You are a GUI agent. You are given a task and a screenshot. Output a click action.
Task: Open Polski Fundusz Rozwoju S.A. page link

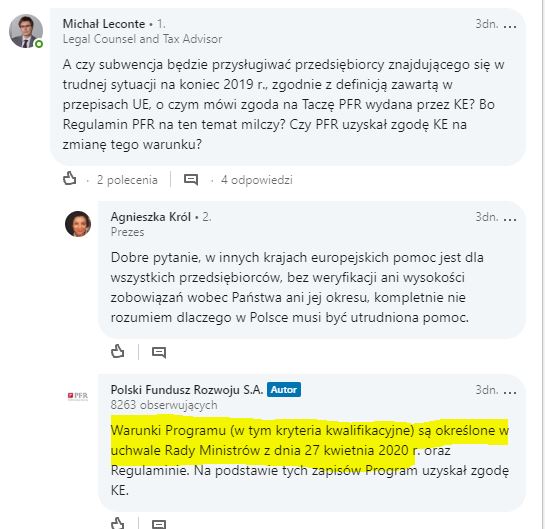click(x=187, y=390)
